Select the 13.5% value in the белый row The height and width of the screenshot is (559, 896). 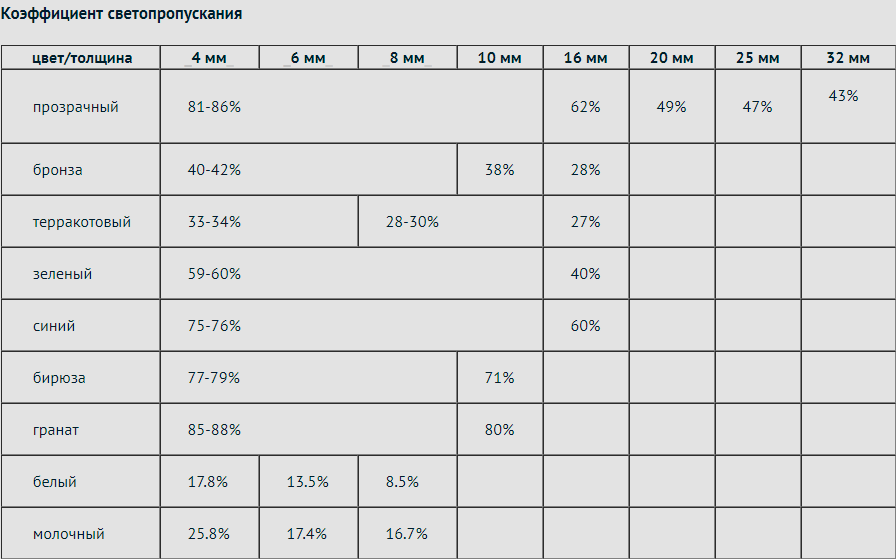click(308, 482)
